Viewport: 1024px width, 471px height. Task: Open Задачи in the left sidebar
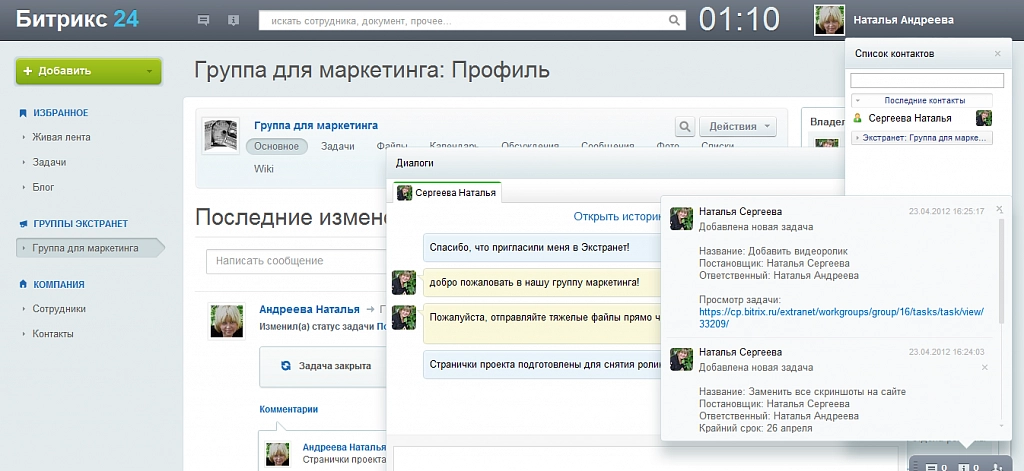click(49, 162)
